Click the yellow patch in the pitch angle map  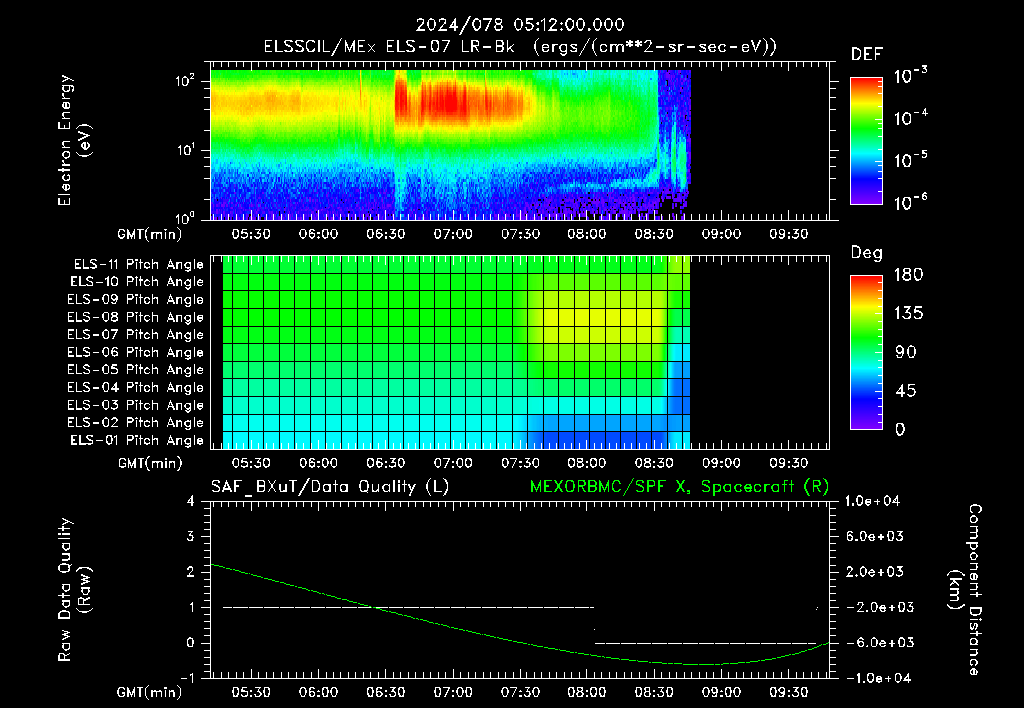601,318
